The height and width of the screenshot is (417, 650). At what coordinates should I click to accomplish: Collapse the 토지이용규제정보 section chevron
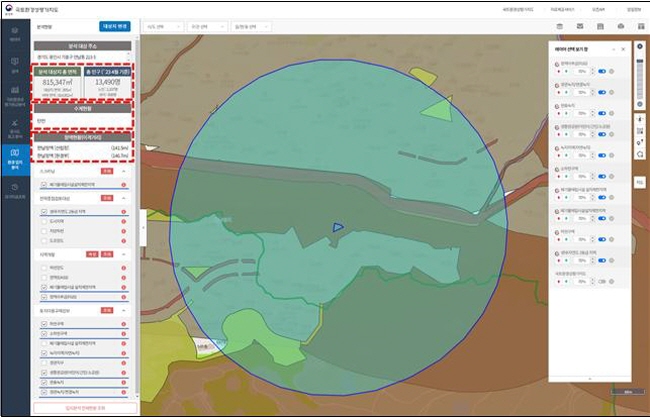[x=124, y=310]
